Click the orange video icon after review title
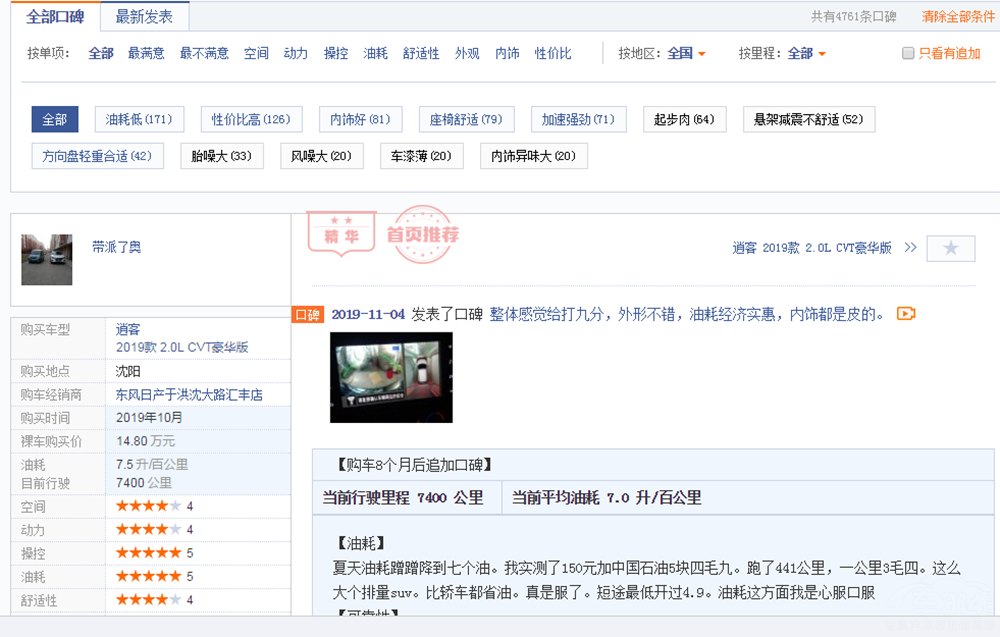 [906, 314]
